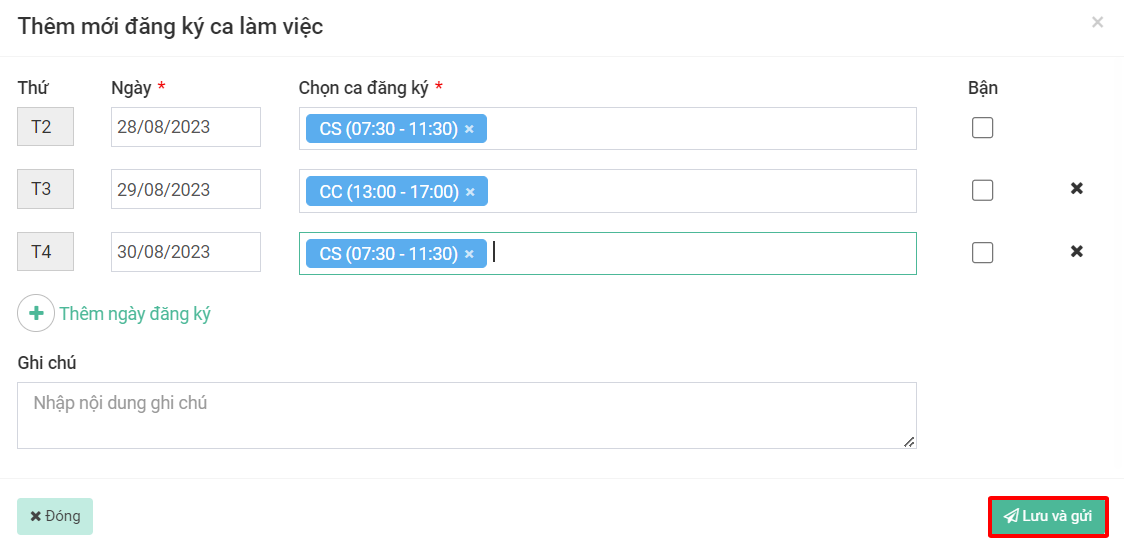This screenshot has height=554, width=1124.
Task: Click the date field 29/08/2023
Action: 185,190
